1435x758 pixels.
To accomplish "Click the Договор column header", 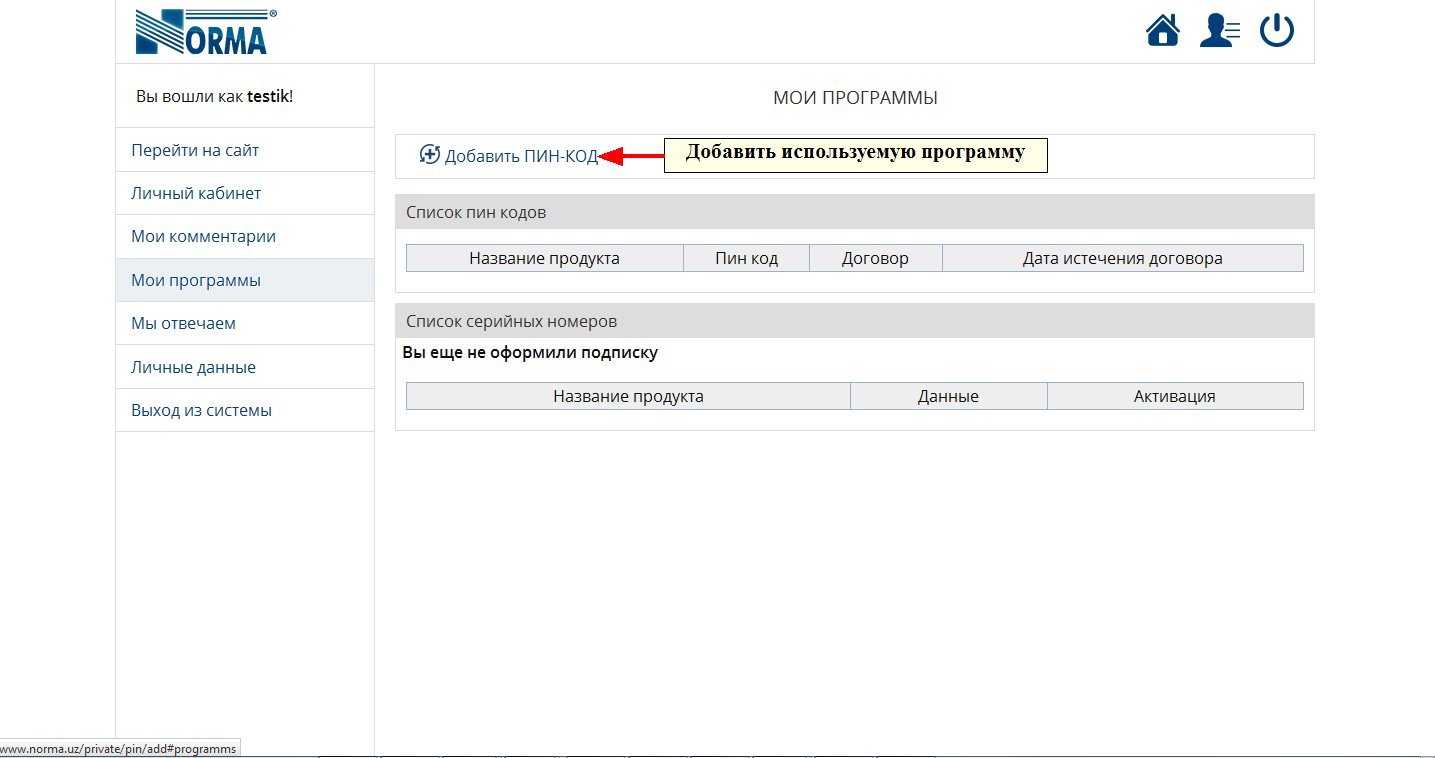I will coord(875,258).
